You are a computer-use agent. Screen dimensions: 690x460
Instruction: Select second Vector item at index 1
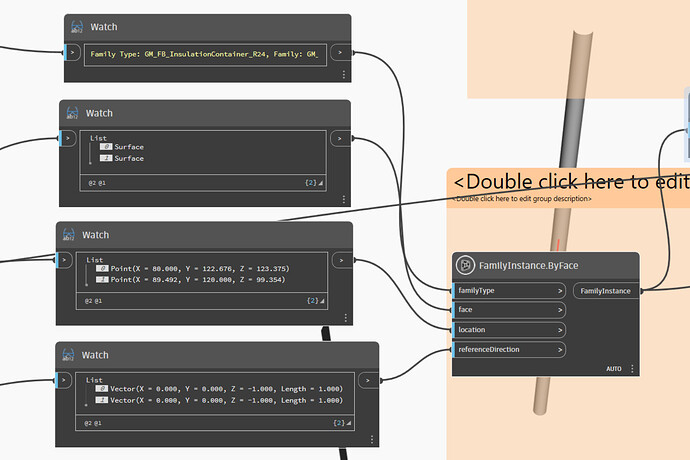(x=219, y=400)
